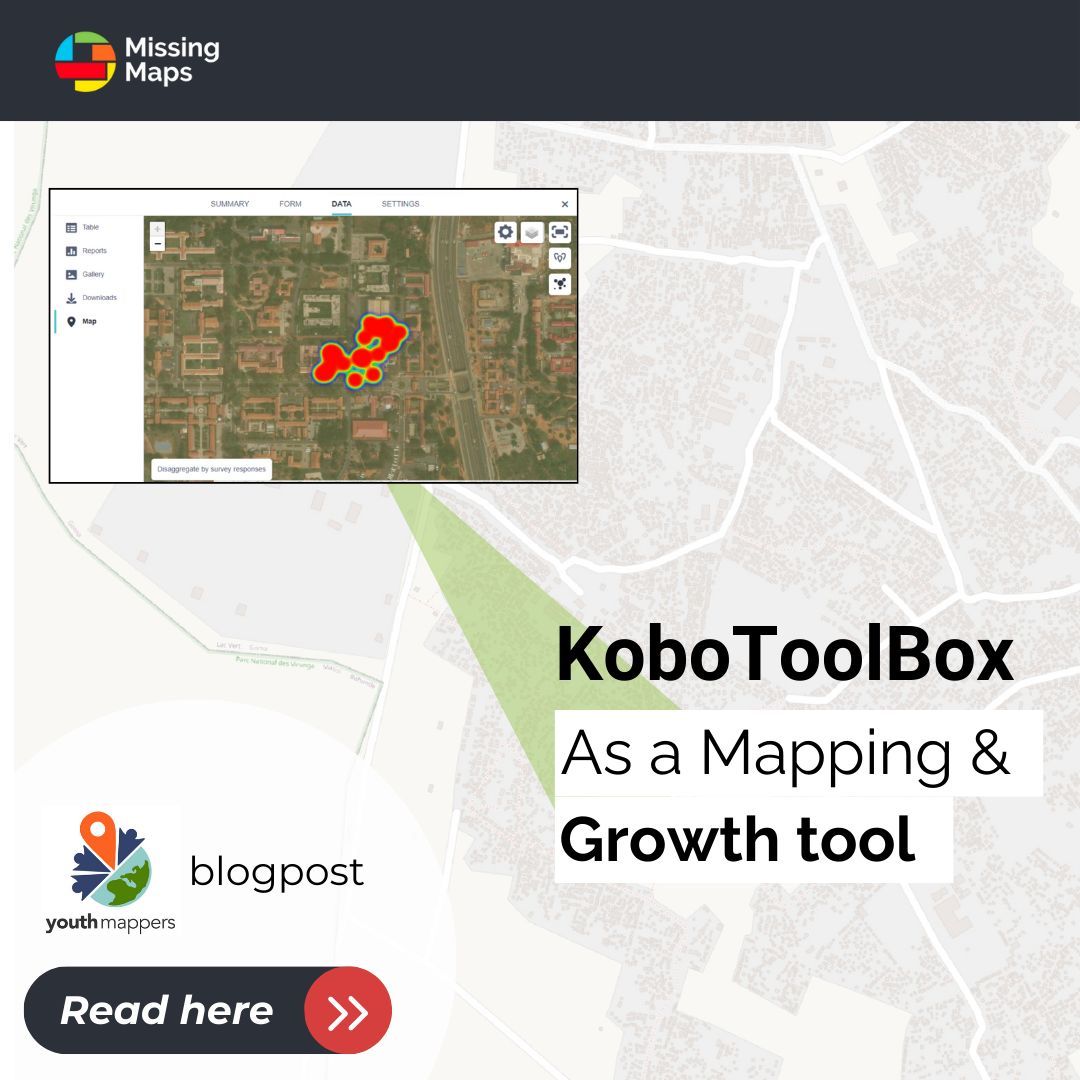Click the Downloads label in sidebar
This screenshot has width=1080, height=1080.
[100, 298]
